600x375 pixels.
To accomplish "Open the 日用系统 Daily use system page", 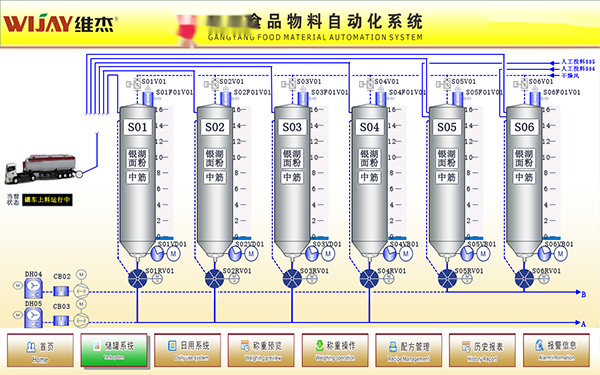I will (x=188, y=350).
